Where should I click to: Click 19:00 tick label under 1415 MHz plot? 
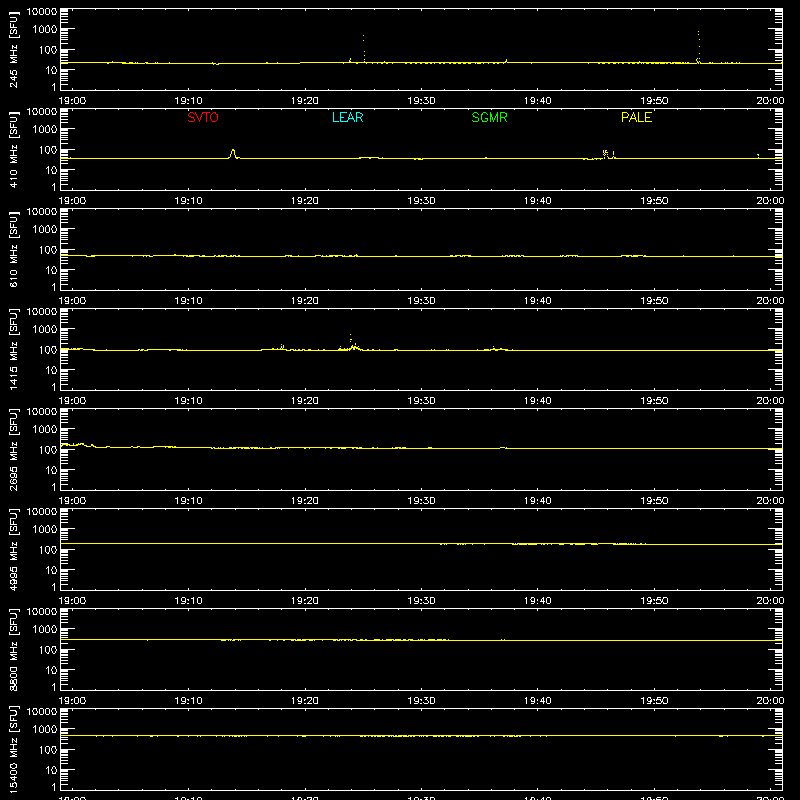(72, 401)
